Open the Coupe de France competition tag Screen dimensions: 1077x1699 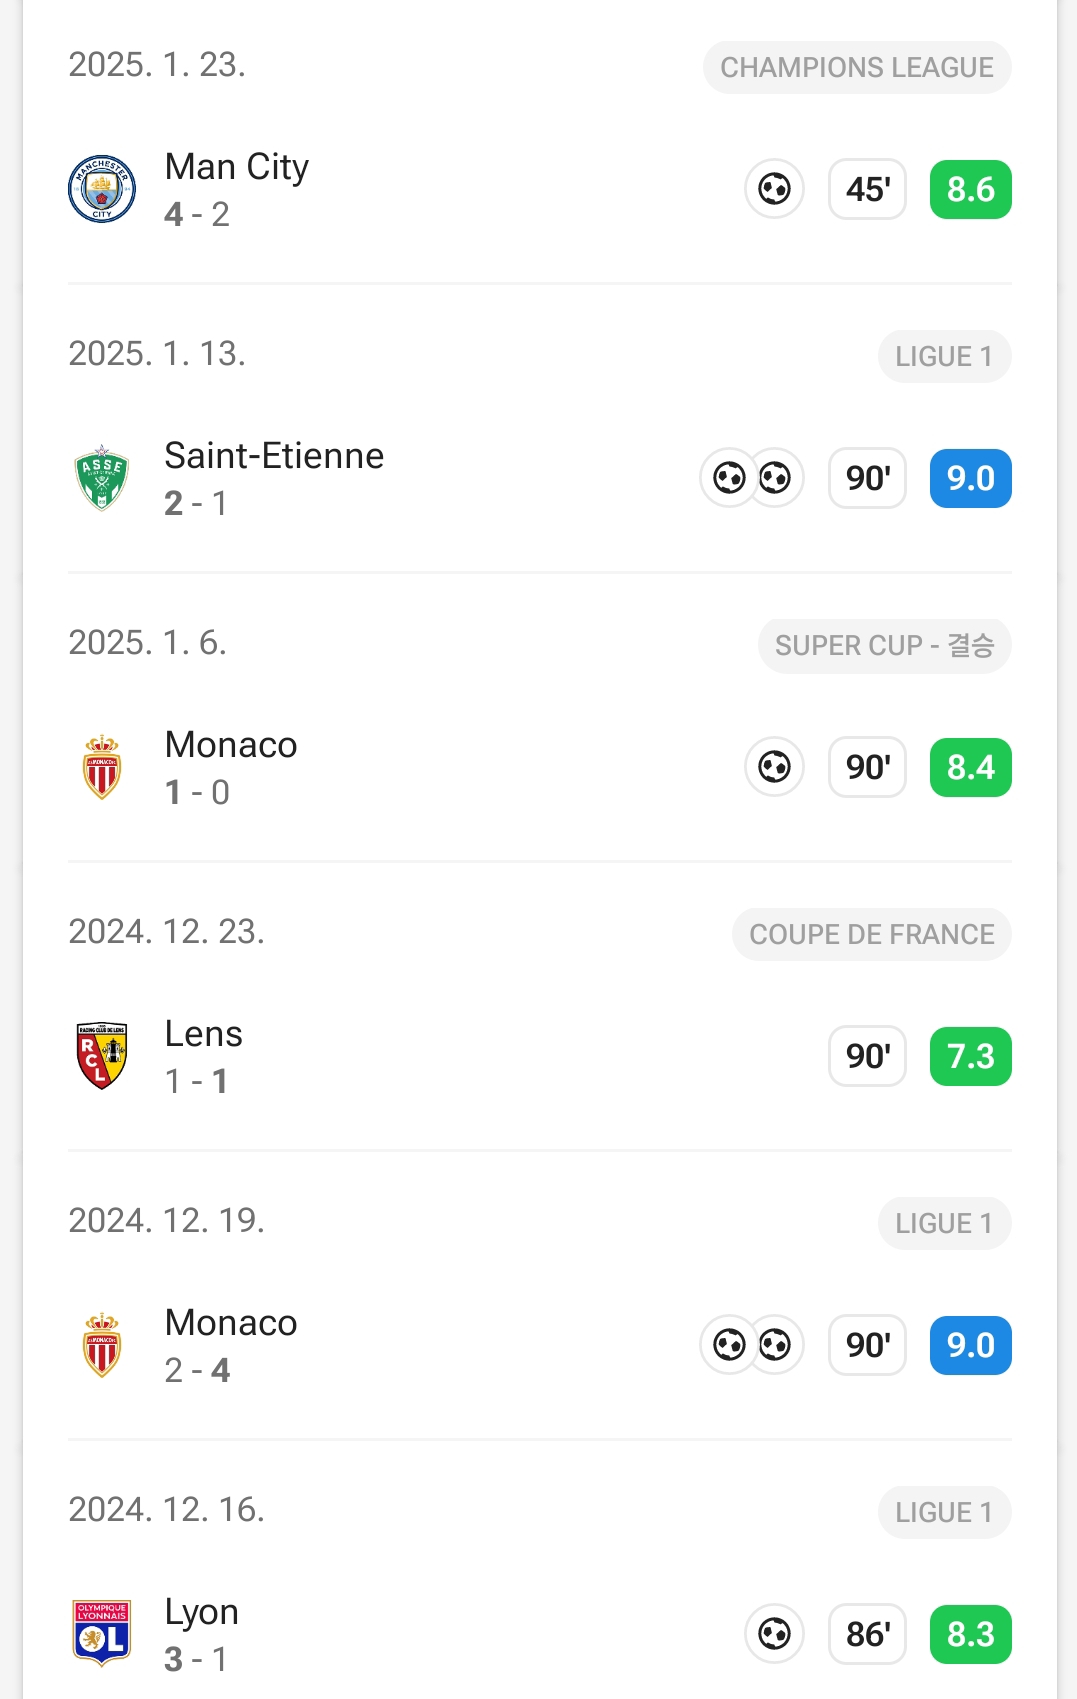coord(871,935)
